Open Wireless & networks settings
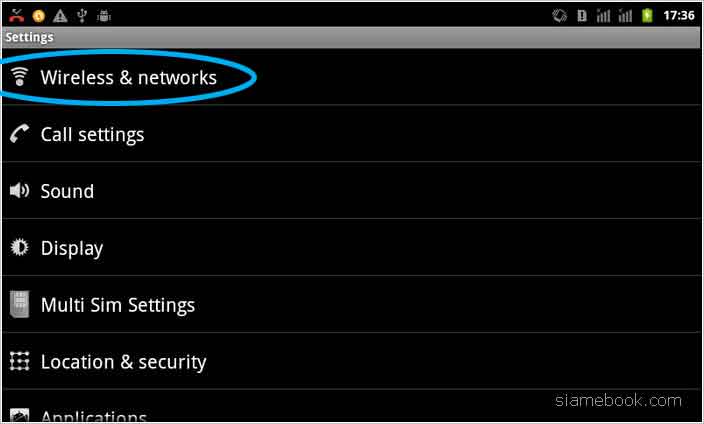The height and width of the screenshot is (424, 704). click(x=352, y=77)
